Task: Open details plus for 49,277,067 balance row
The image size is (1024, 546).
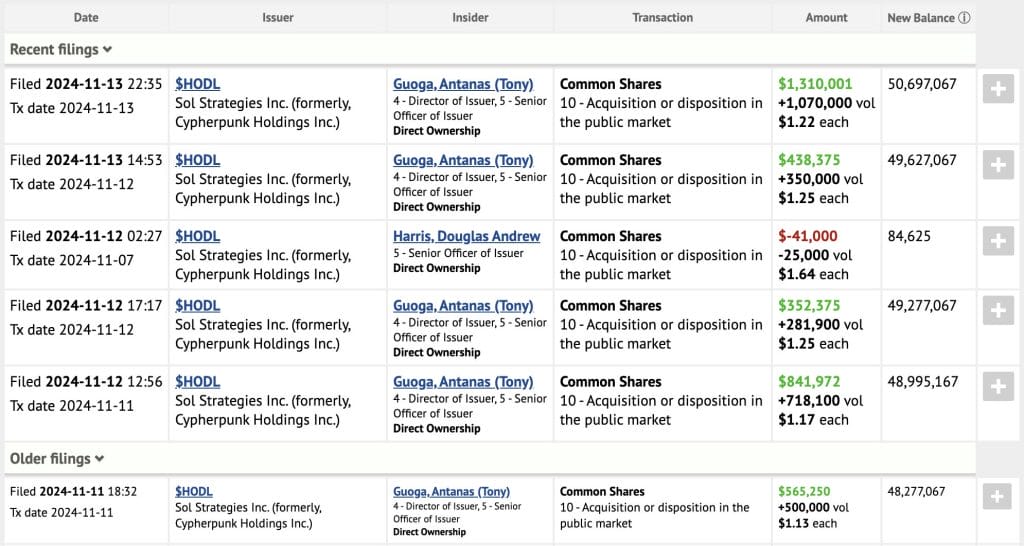Action: click(x=998, y=310)
